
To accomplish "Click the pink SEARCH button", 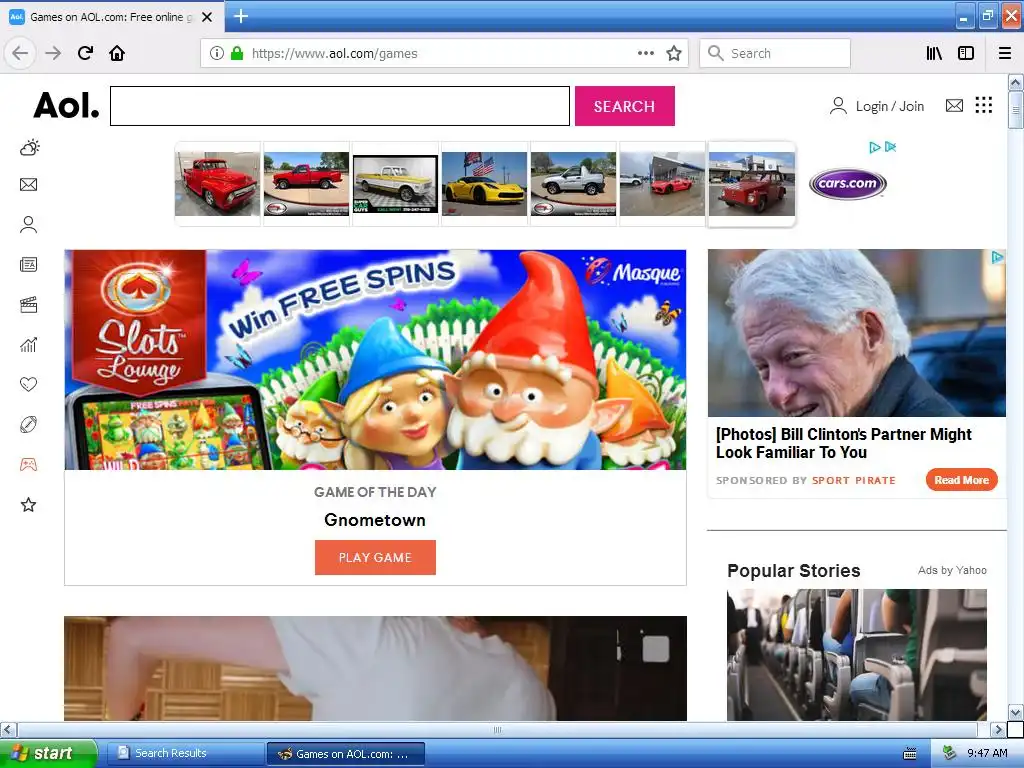I will pos(624,106).
